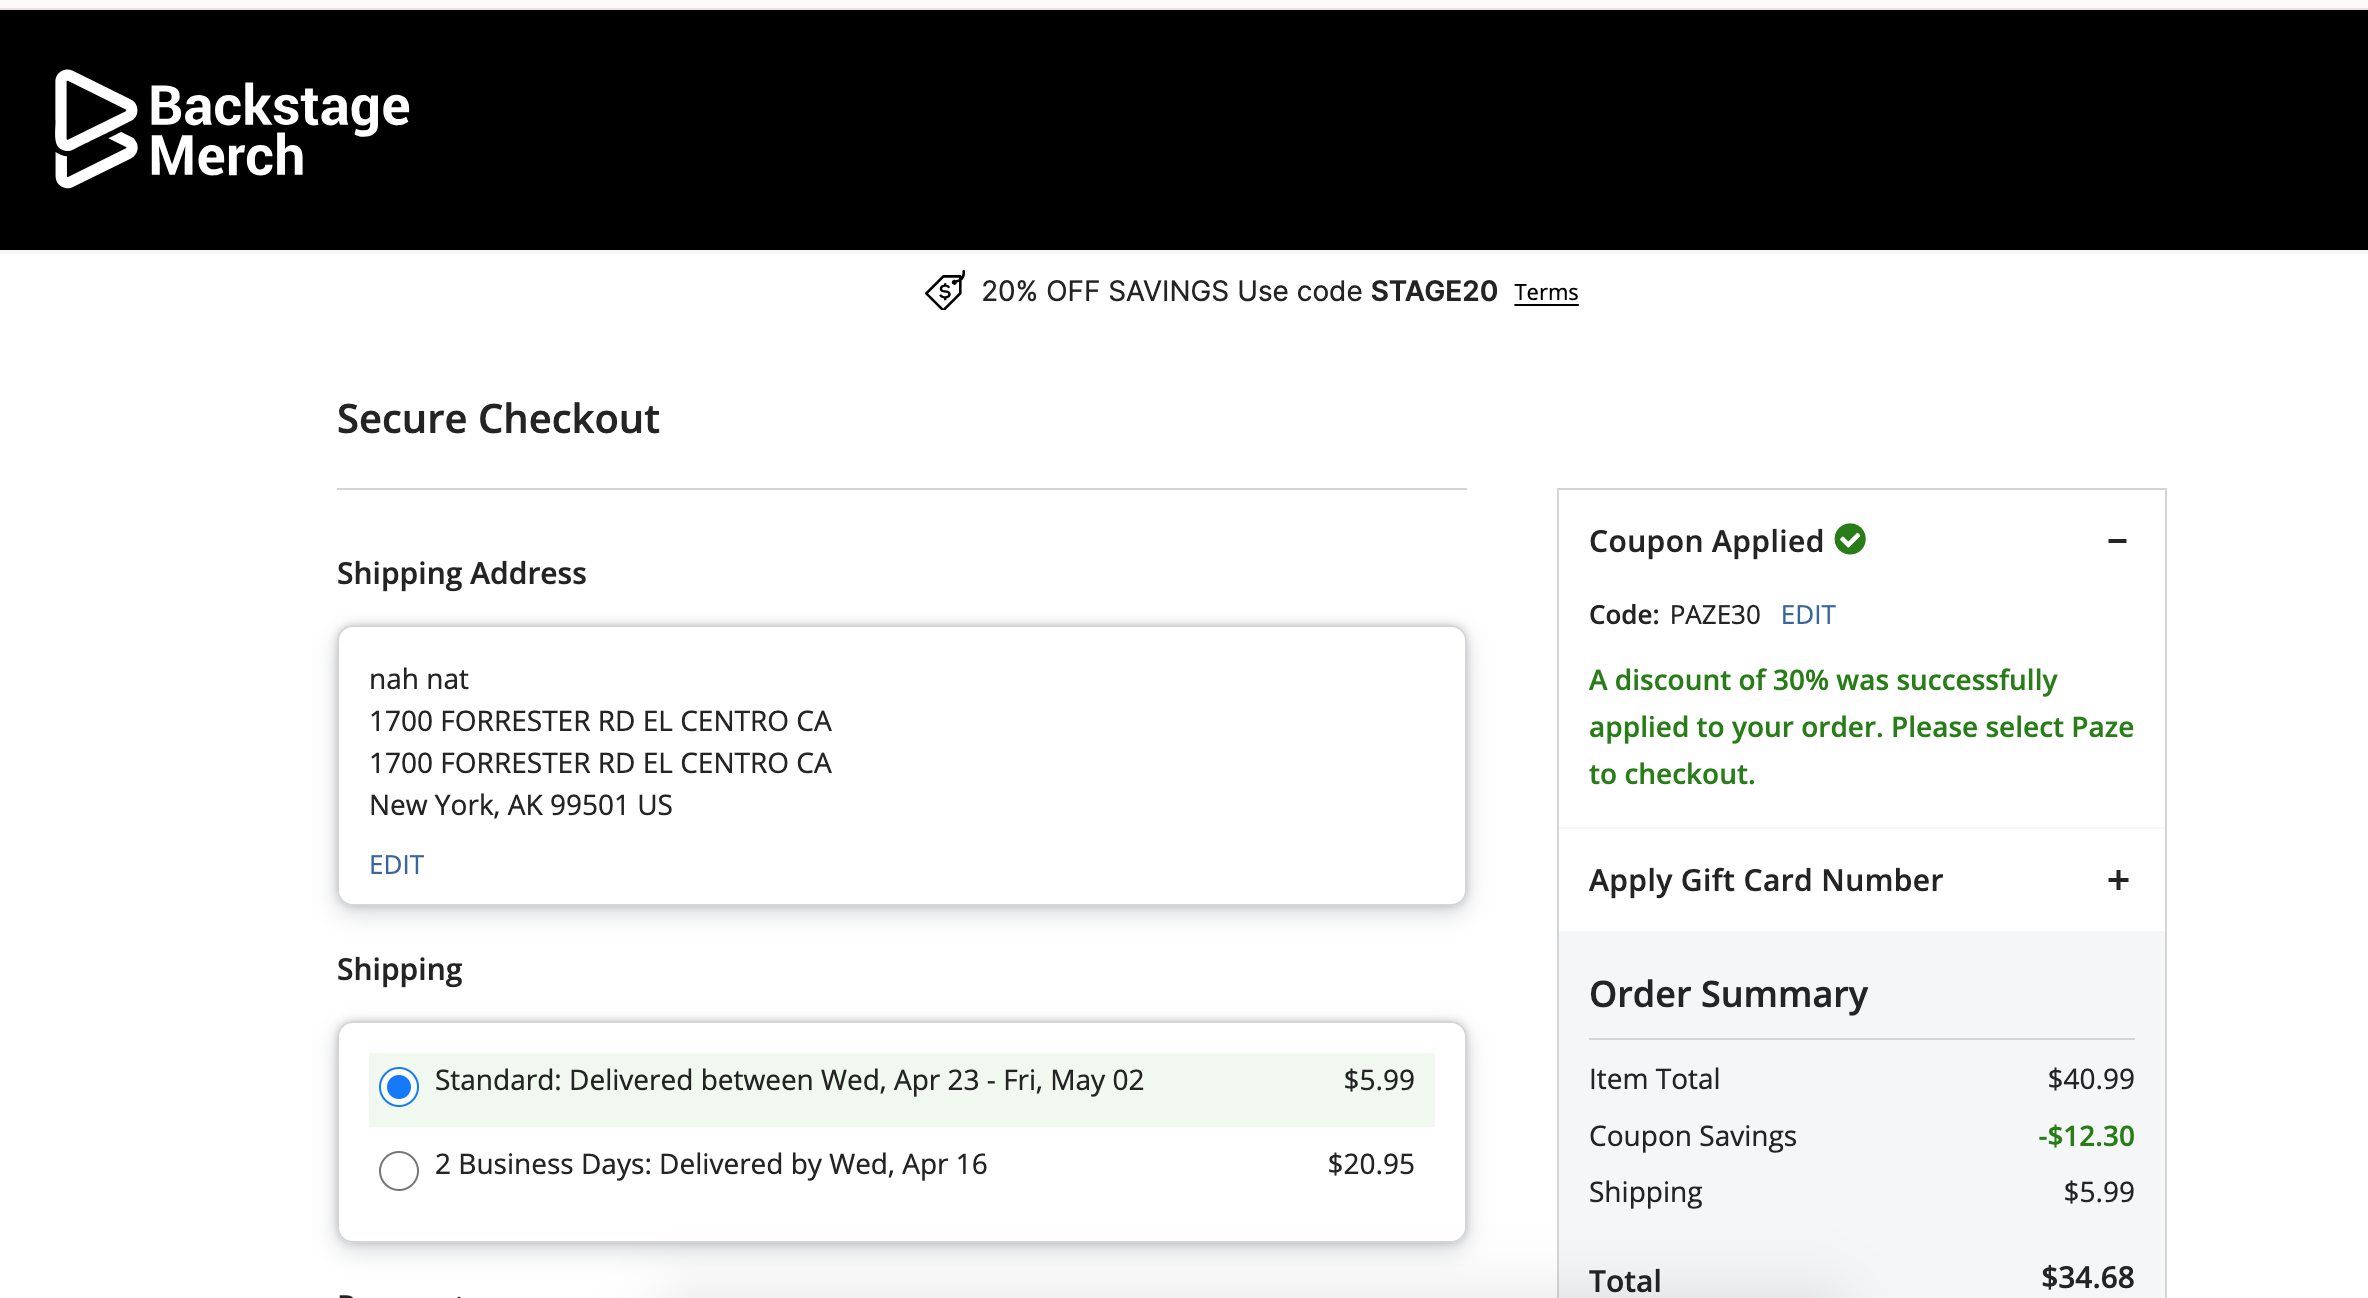Click the green coupon applied checkmark
Screen dimensions: 2368x1298
pos(1850,539)
